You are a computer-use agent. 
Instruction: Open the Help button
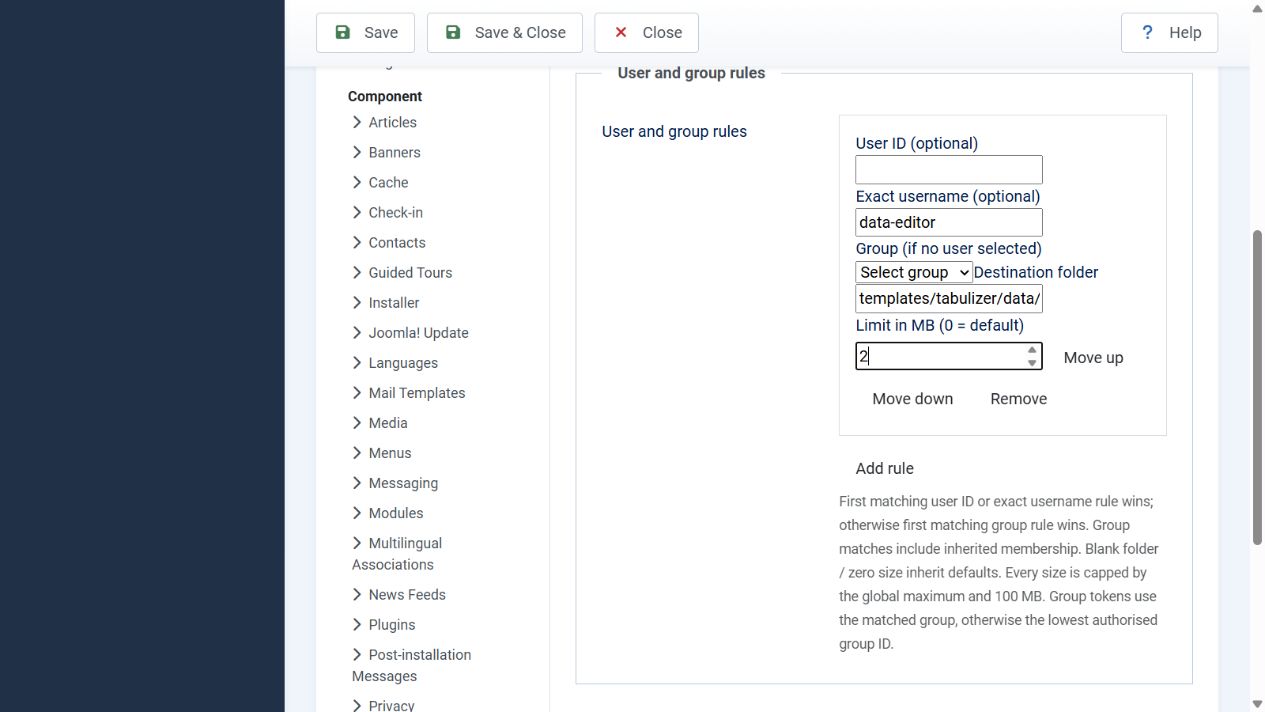pyautogui.click(x=1170, y=32)
